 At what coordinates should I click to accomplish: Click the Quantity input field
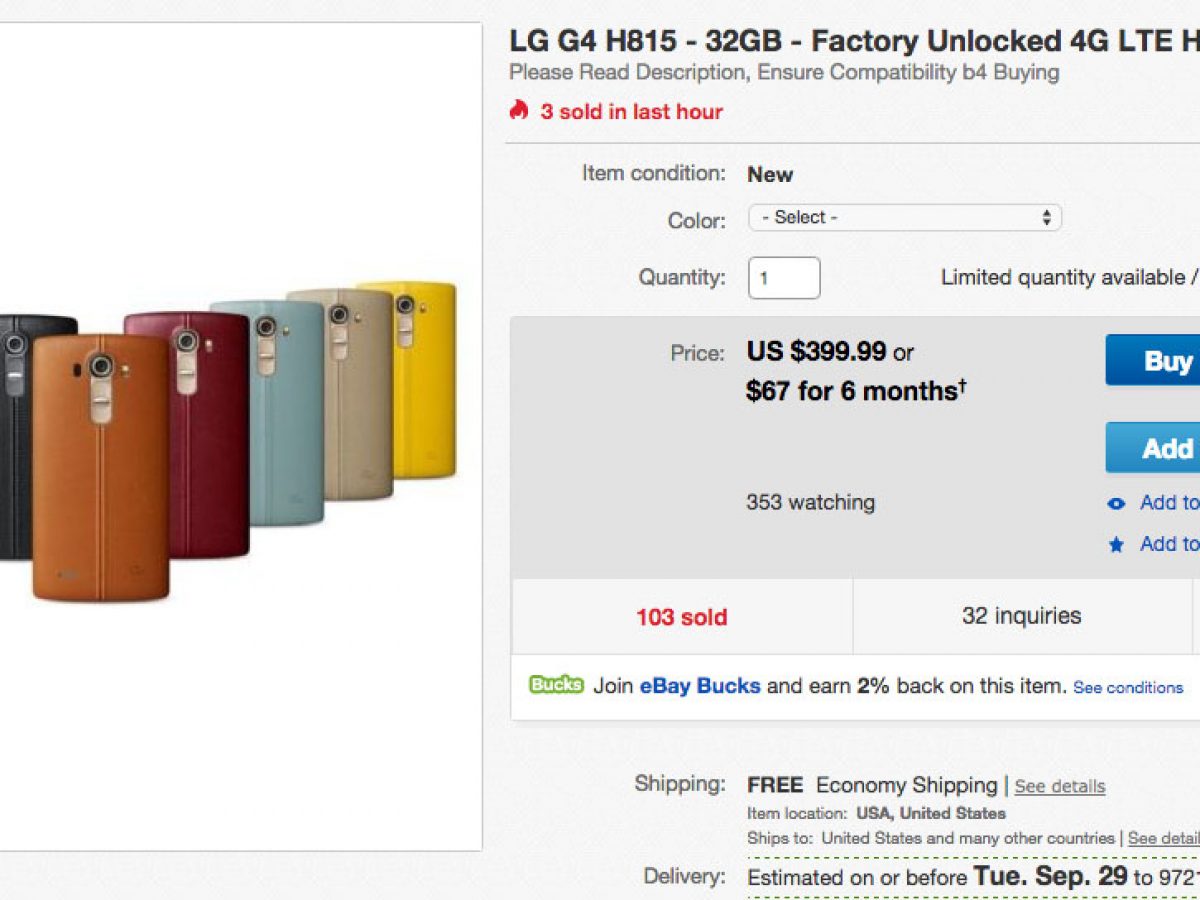coord(784,278)
